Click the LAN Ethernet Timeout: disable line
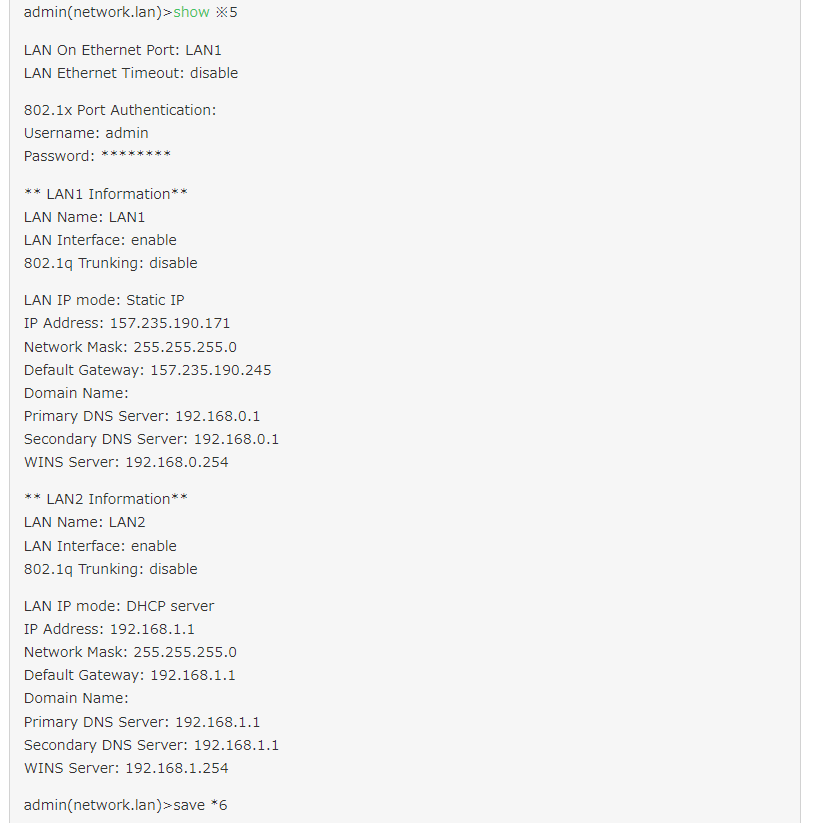This screenshot has height=823, width=813. click(x=131, y=73)
